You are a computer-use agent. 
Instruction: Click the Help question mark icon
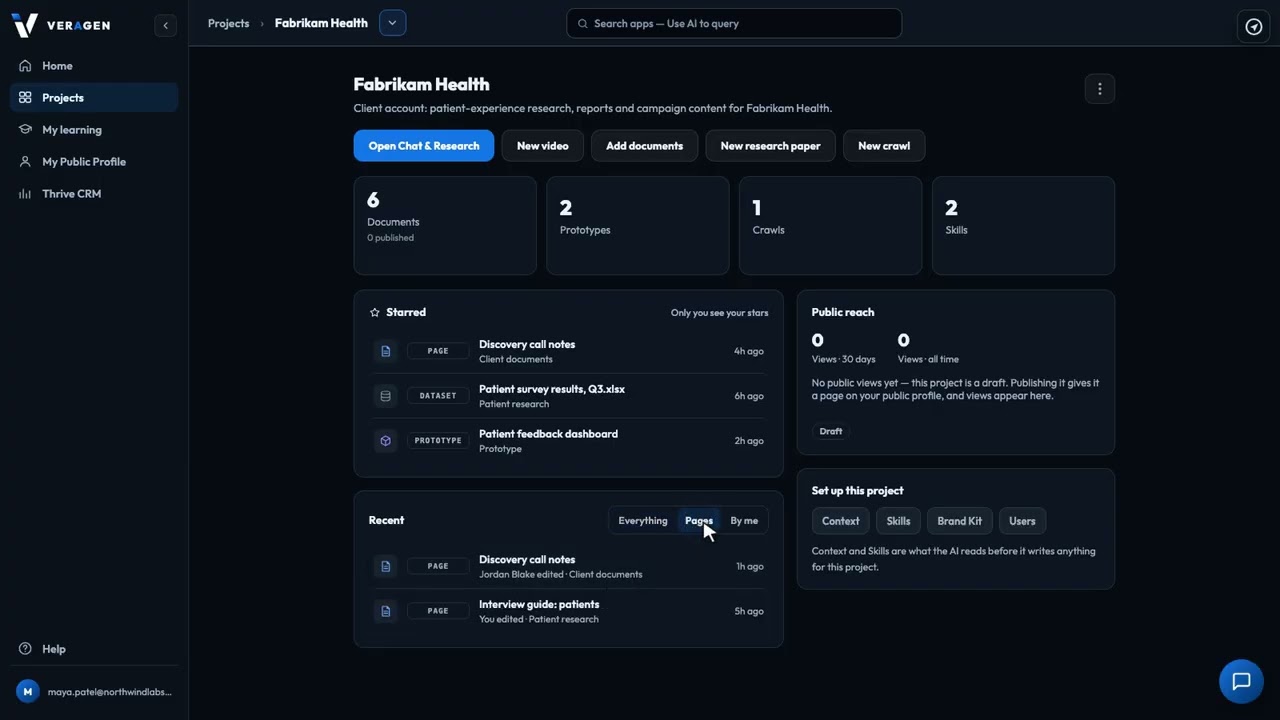click(x=26, y=649)
